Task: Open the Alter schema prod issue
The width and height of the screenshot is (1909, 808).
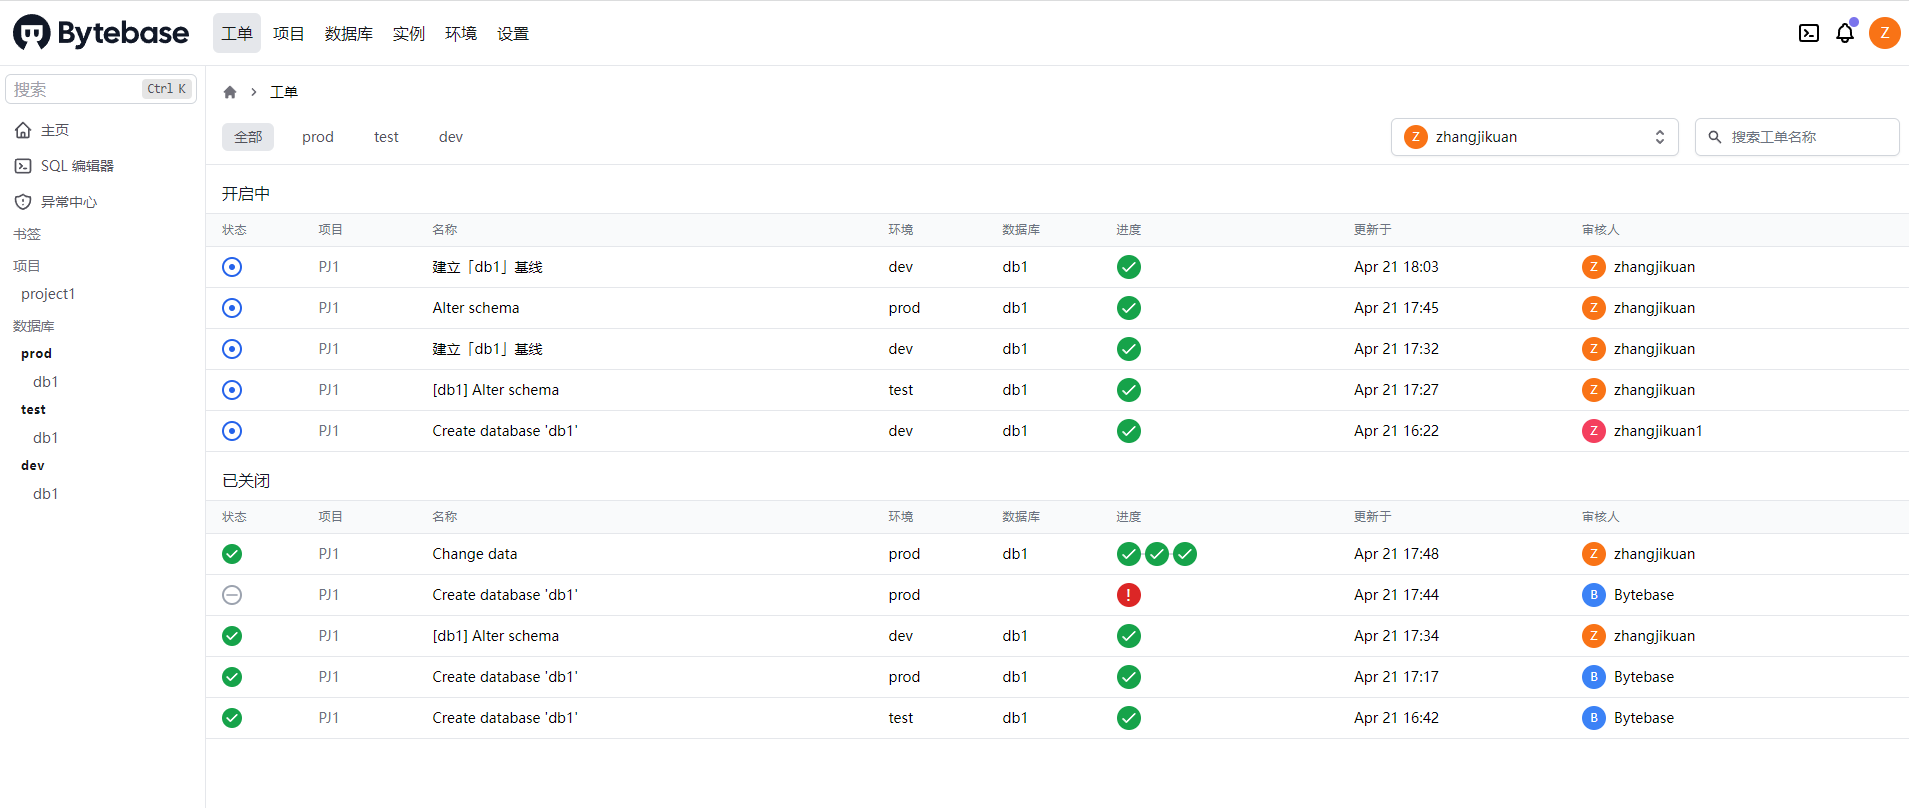Action: [x=476, y=308]
